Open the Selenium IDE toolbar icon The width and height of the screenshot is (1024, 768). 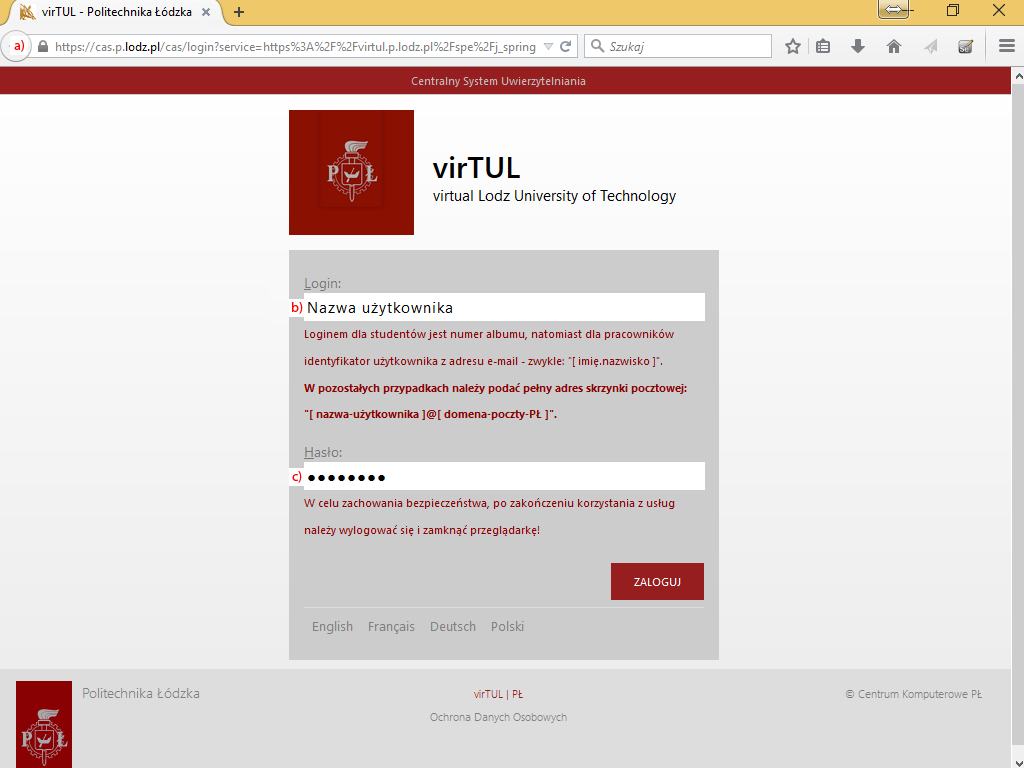965,46
